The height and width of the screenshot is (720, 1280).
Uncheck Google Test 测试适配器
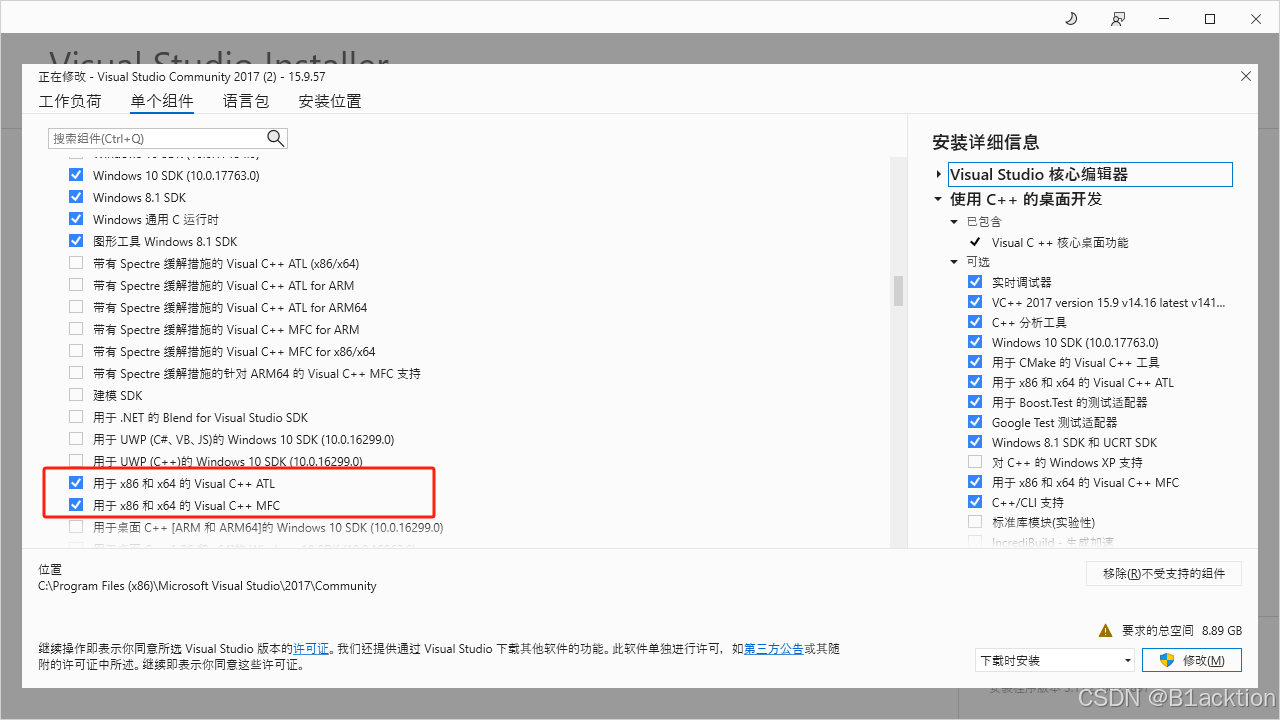coord(975,422)
